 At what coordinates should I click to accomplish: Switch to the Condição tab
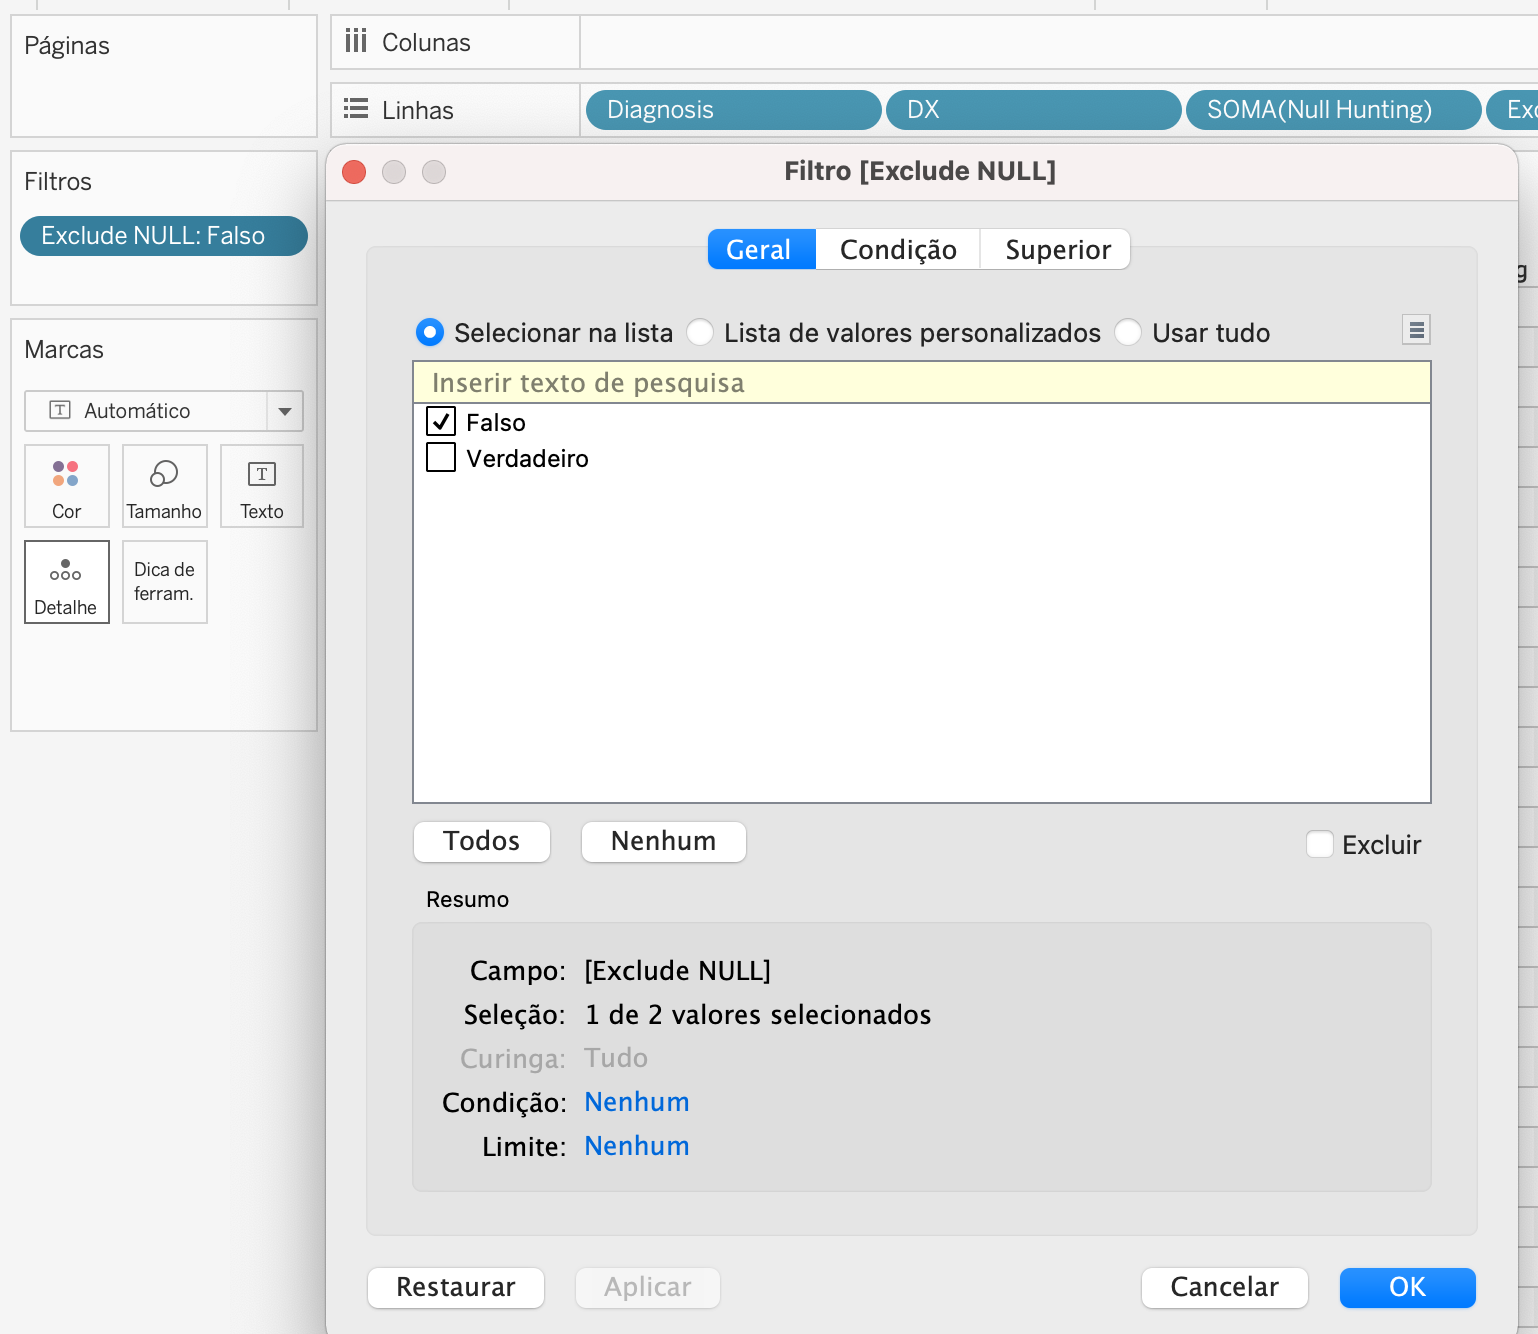click(896, 249)
